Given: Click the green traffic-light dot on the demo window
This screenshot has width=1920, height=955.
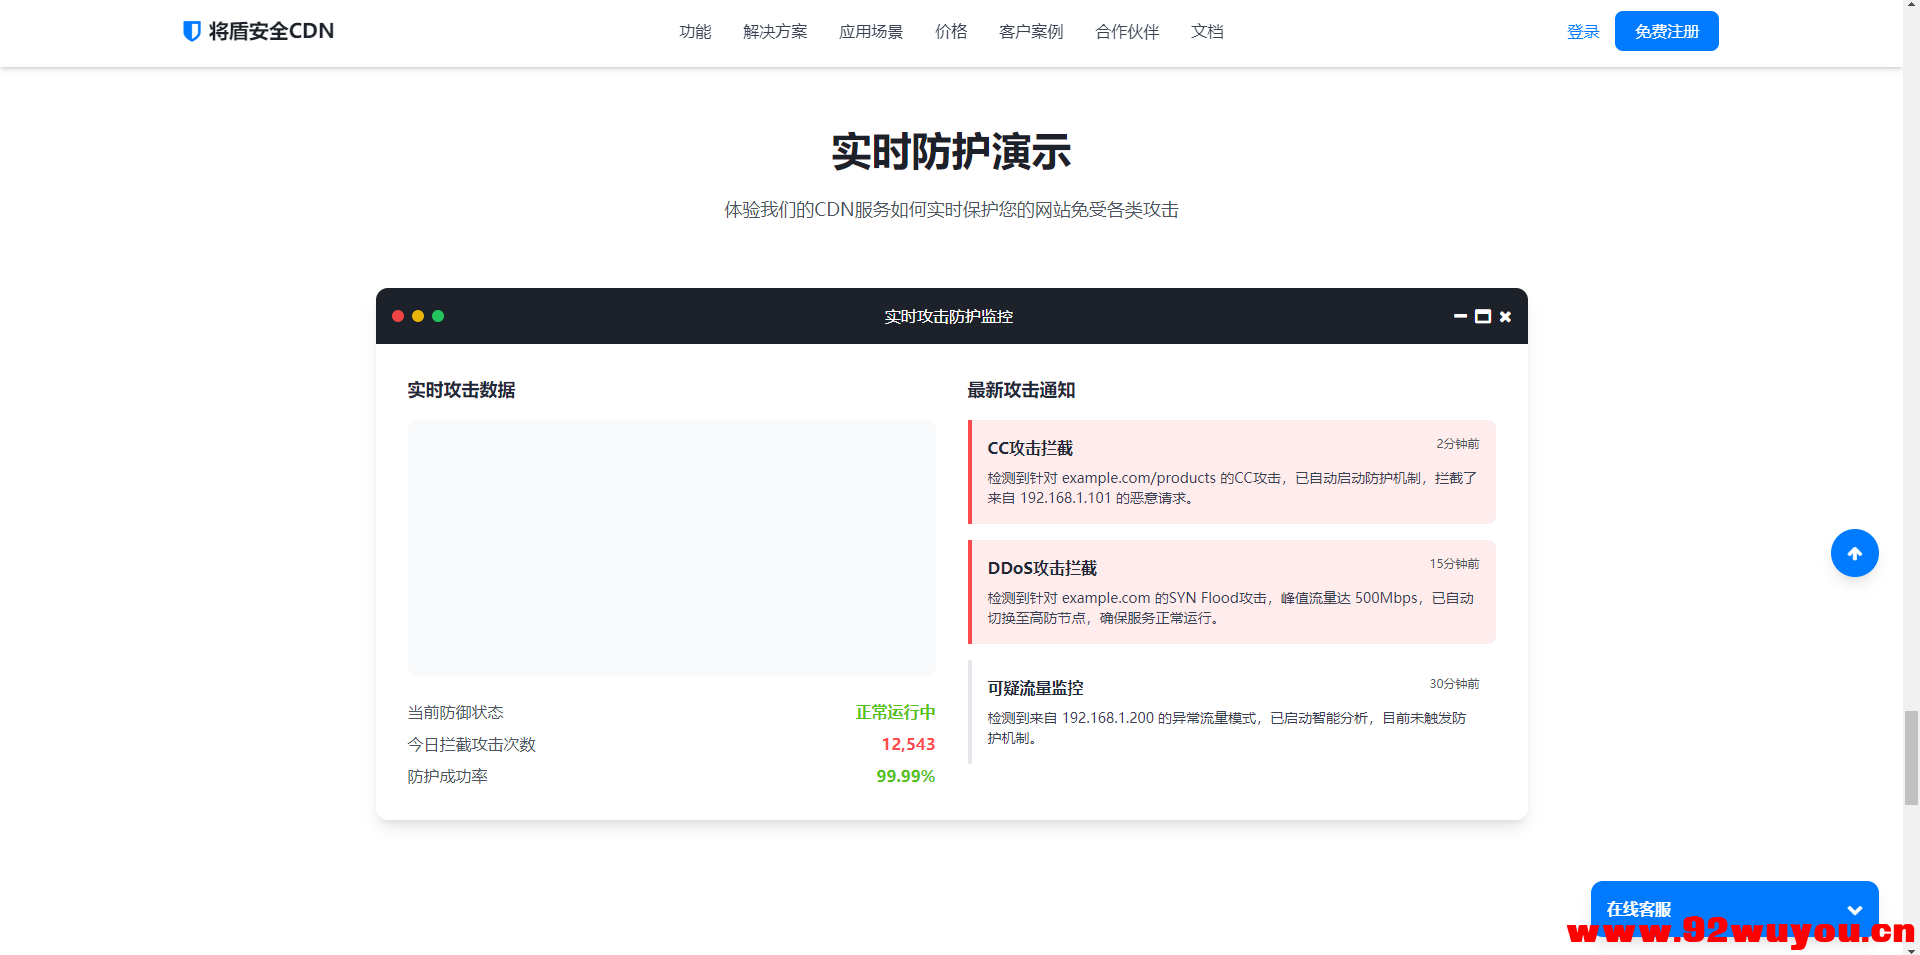Looking at the screenshot, I should 438,316.
